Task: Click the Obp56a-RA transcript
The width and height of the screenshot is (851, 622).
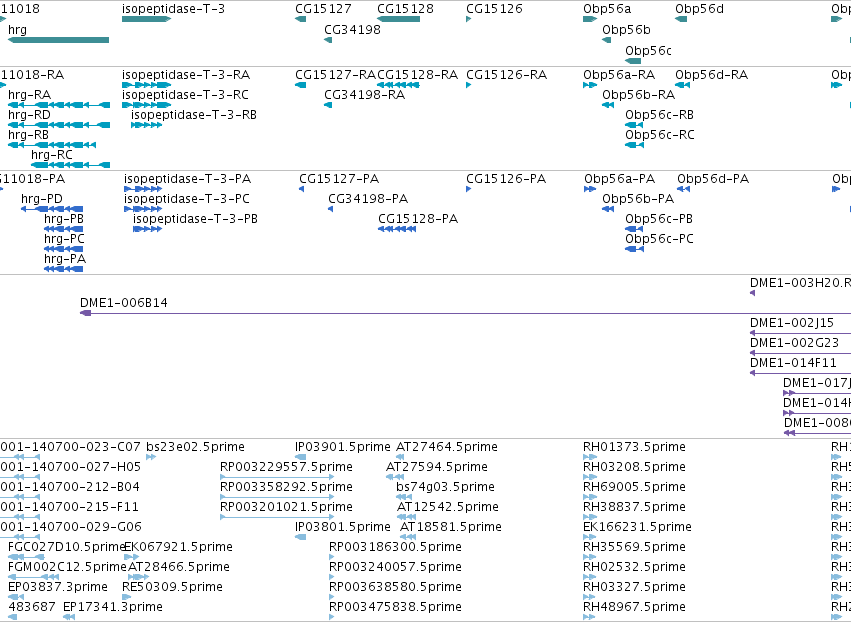Action: click(590, 85)
